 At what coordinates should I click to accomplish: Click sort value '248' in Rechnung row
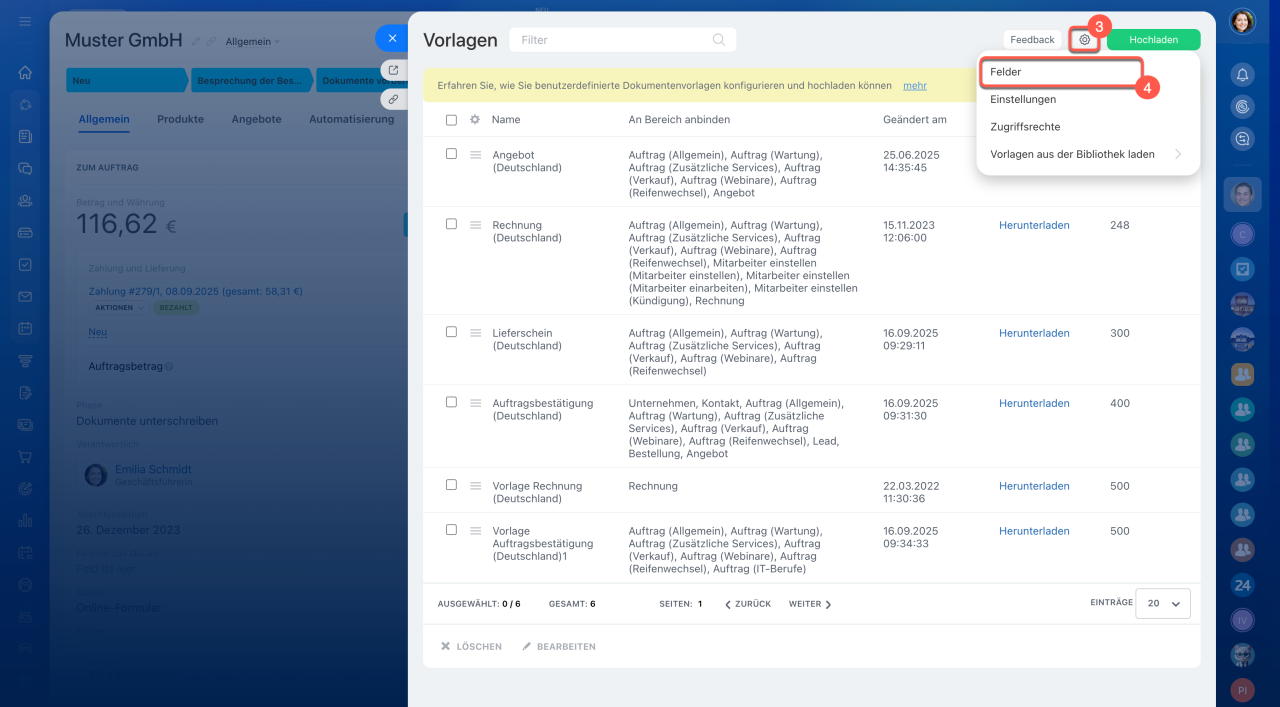(x=1119, y=225)
